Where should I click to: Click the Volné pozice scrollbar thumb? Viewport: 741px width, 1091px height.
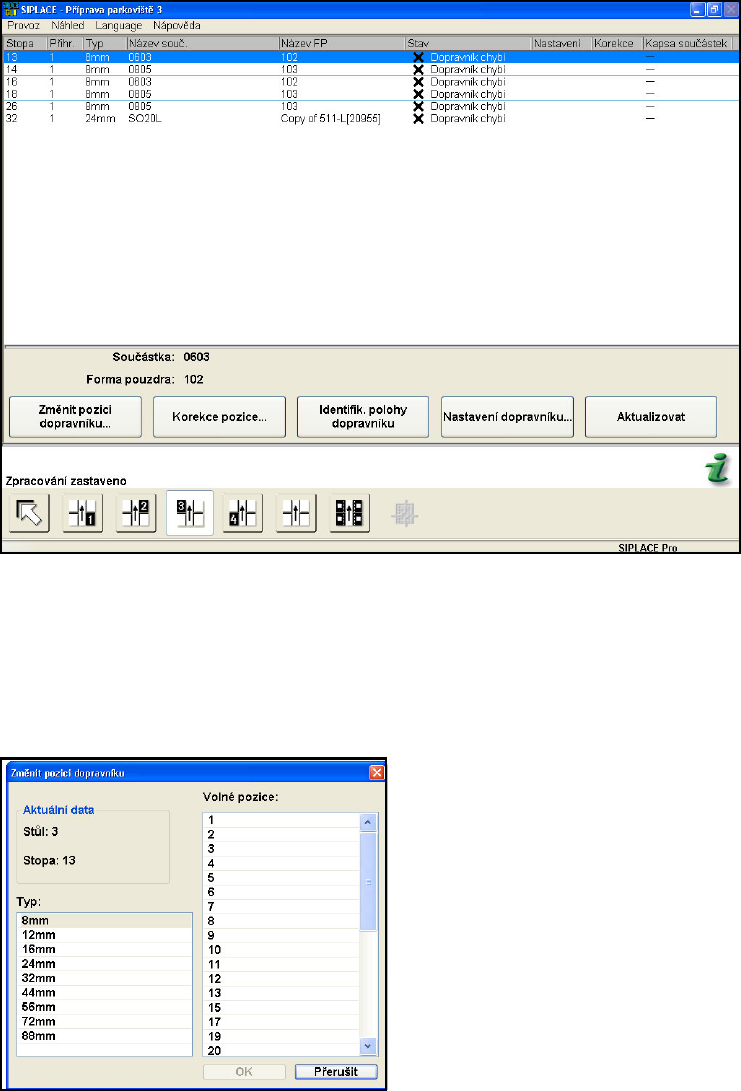click(x=368, y=882)
